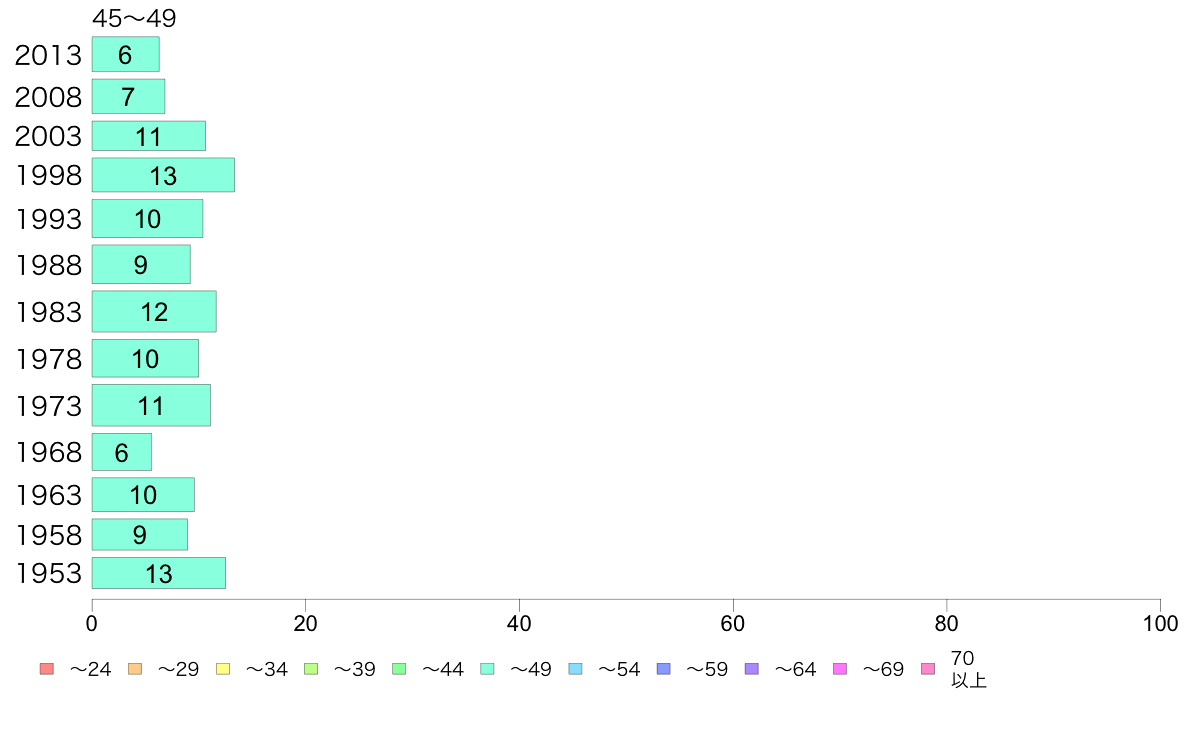The height and width of the screenshot is (736, 1188).
Task: Click the 1983 bar with value 12
Action: [x=155, y=312]
